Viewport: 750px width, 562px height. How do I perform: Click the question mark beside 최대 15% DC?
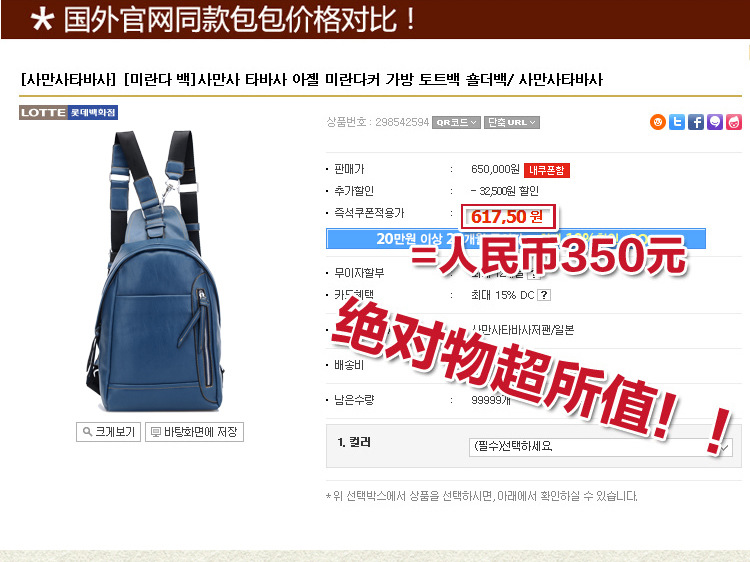coord(544,295)
